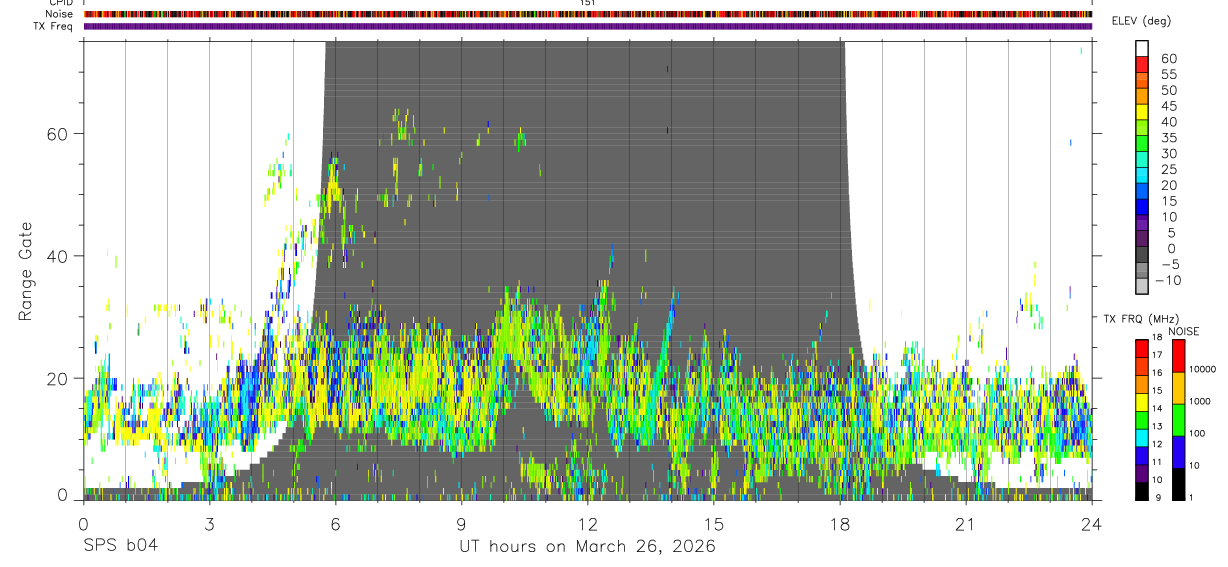Click the 18 tick label on the UT hours axis
The height and width of the screenshot is (567, 1228).
(839, 524)
